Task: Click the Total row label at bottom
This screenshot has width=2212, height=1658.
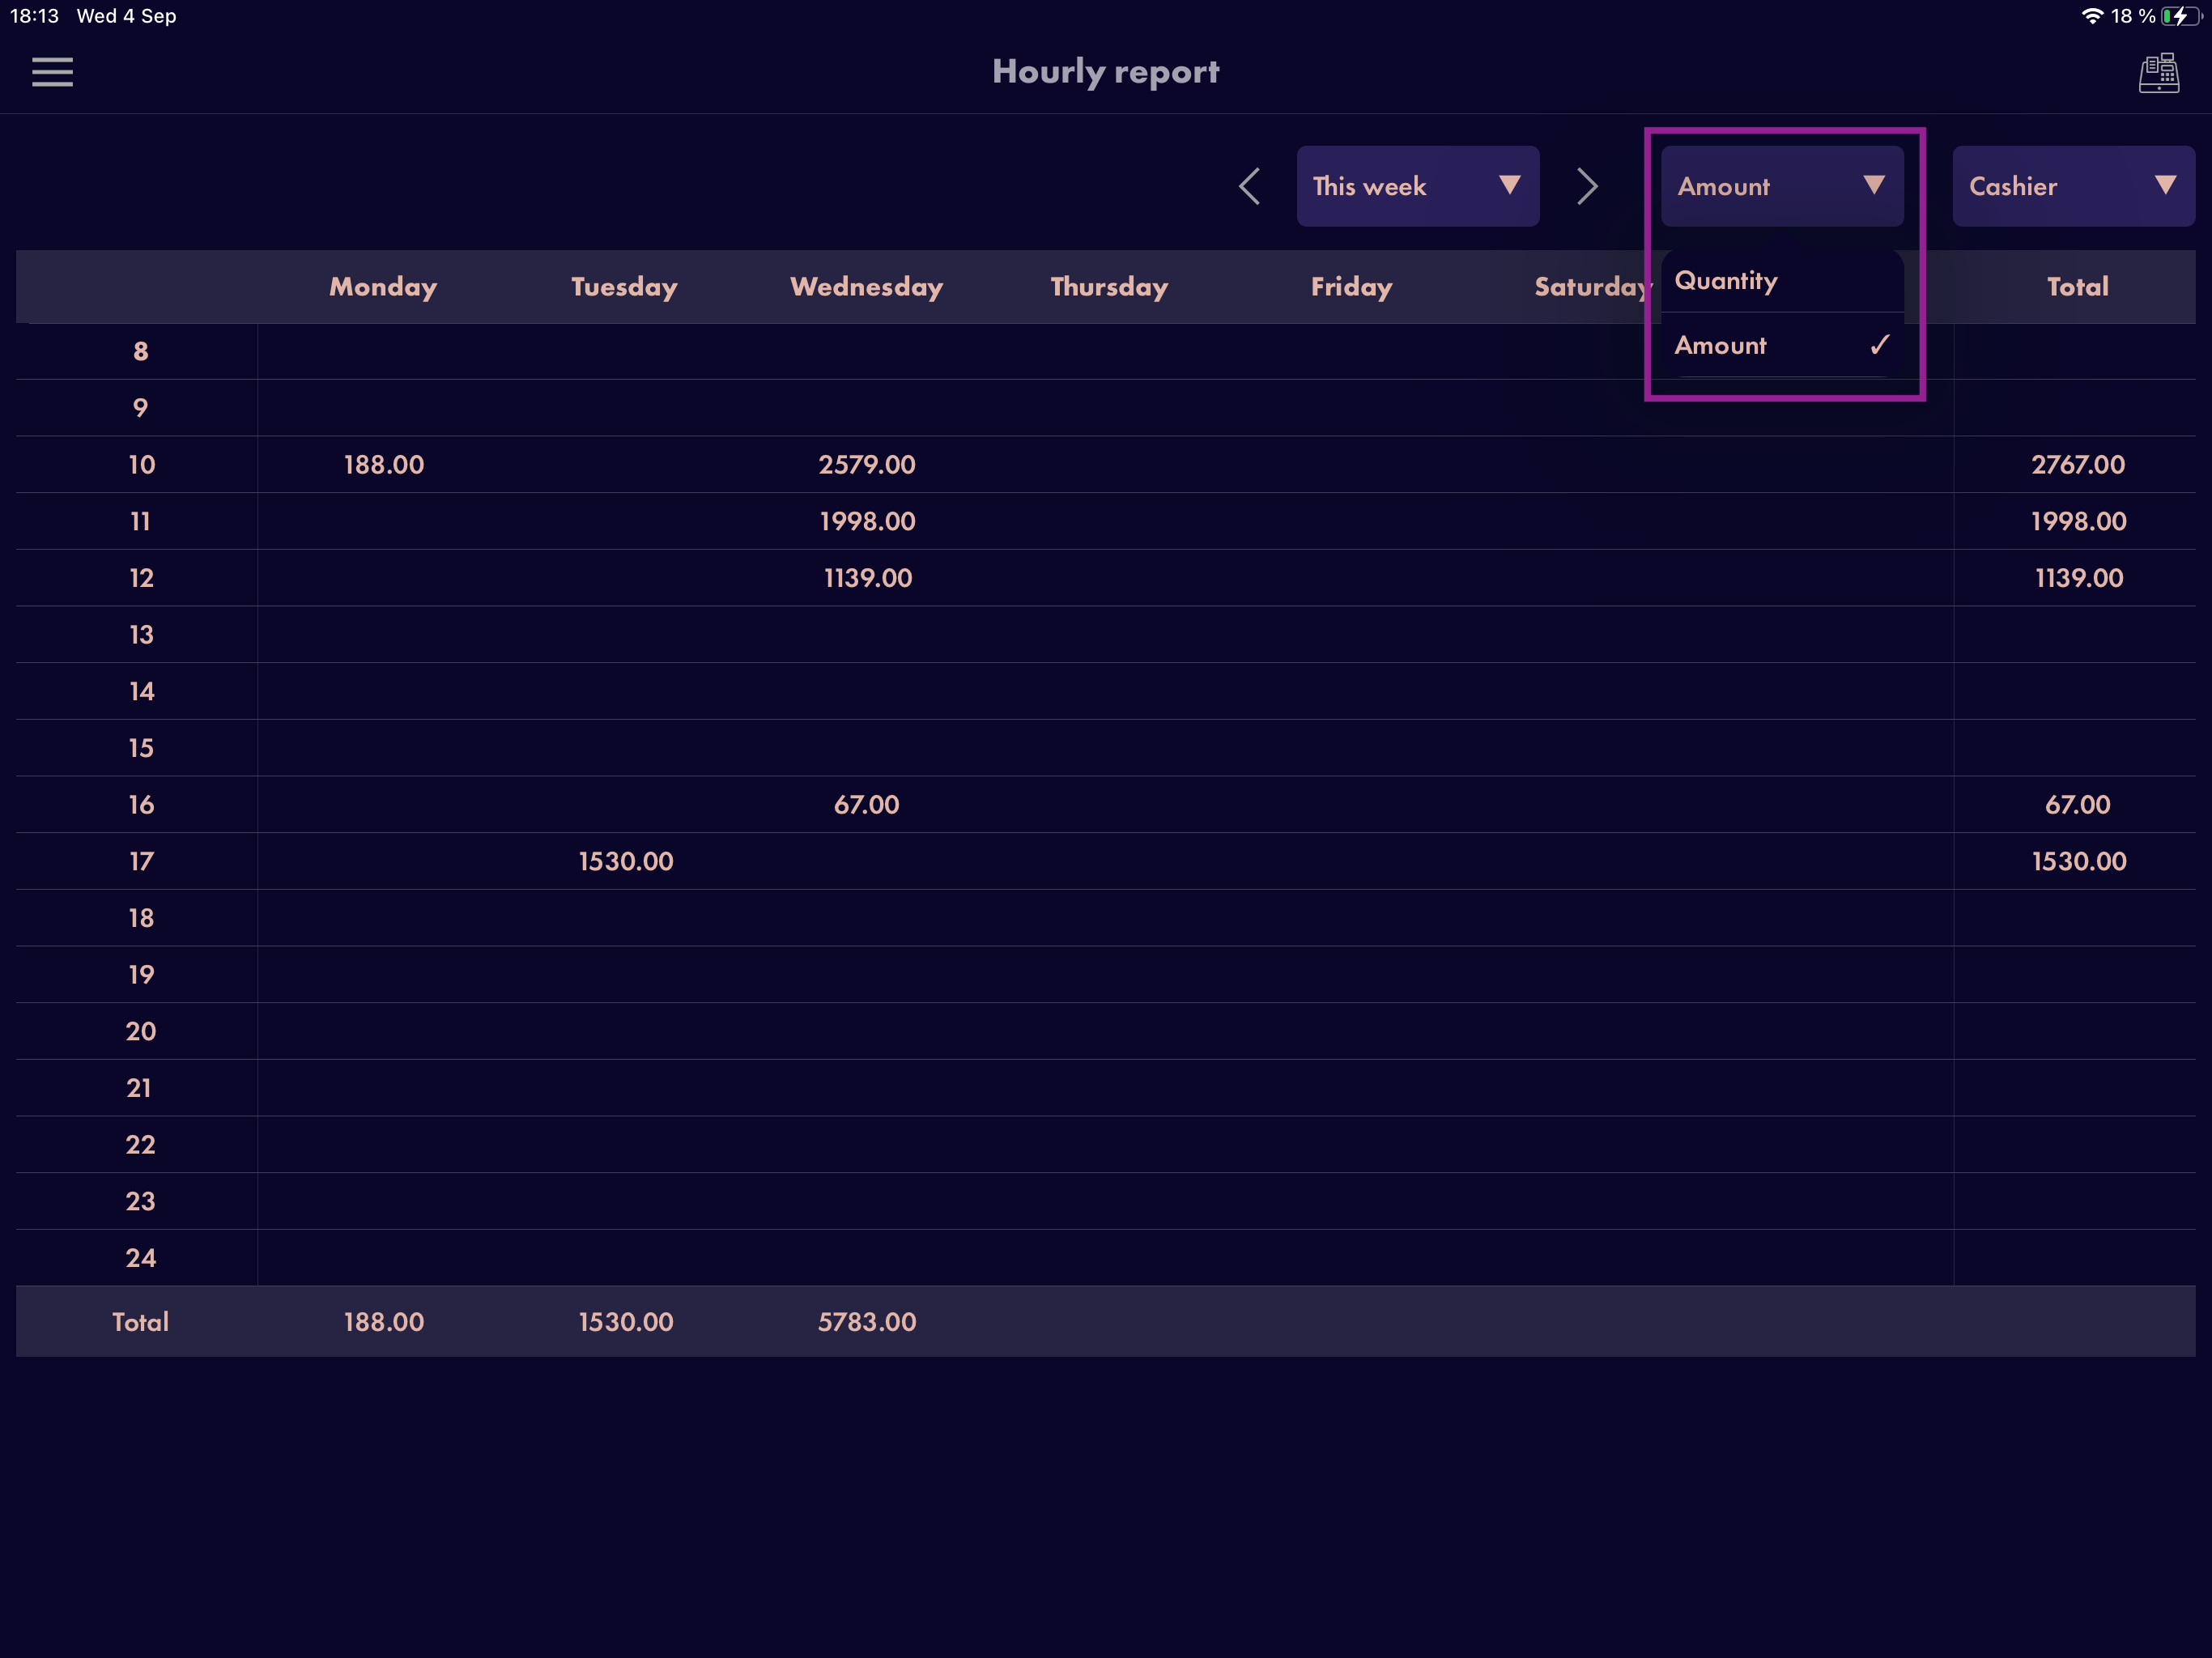Action: pos(140,1322)
